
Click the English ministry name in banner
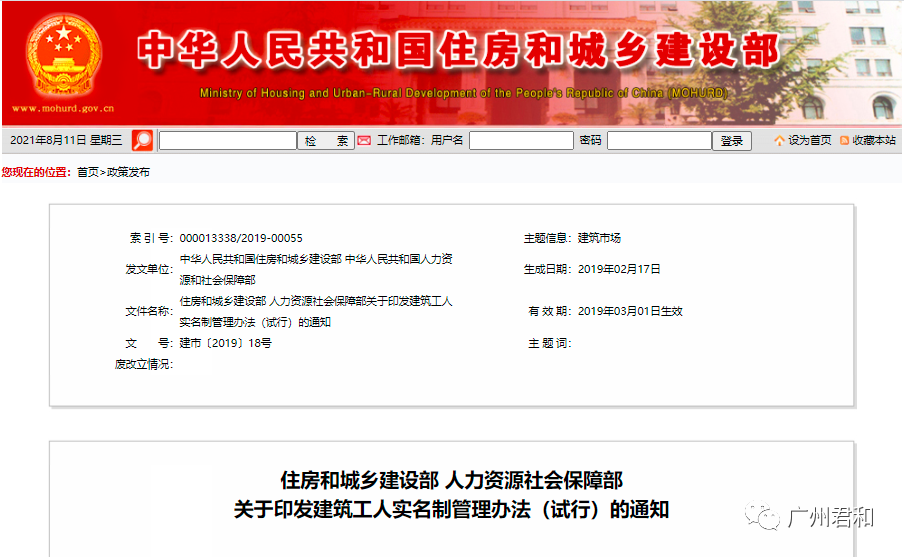click(464, 93)
